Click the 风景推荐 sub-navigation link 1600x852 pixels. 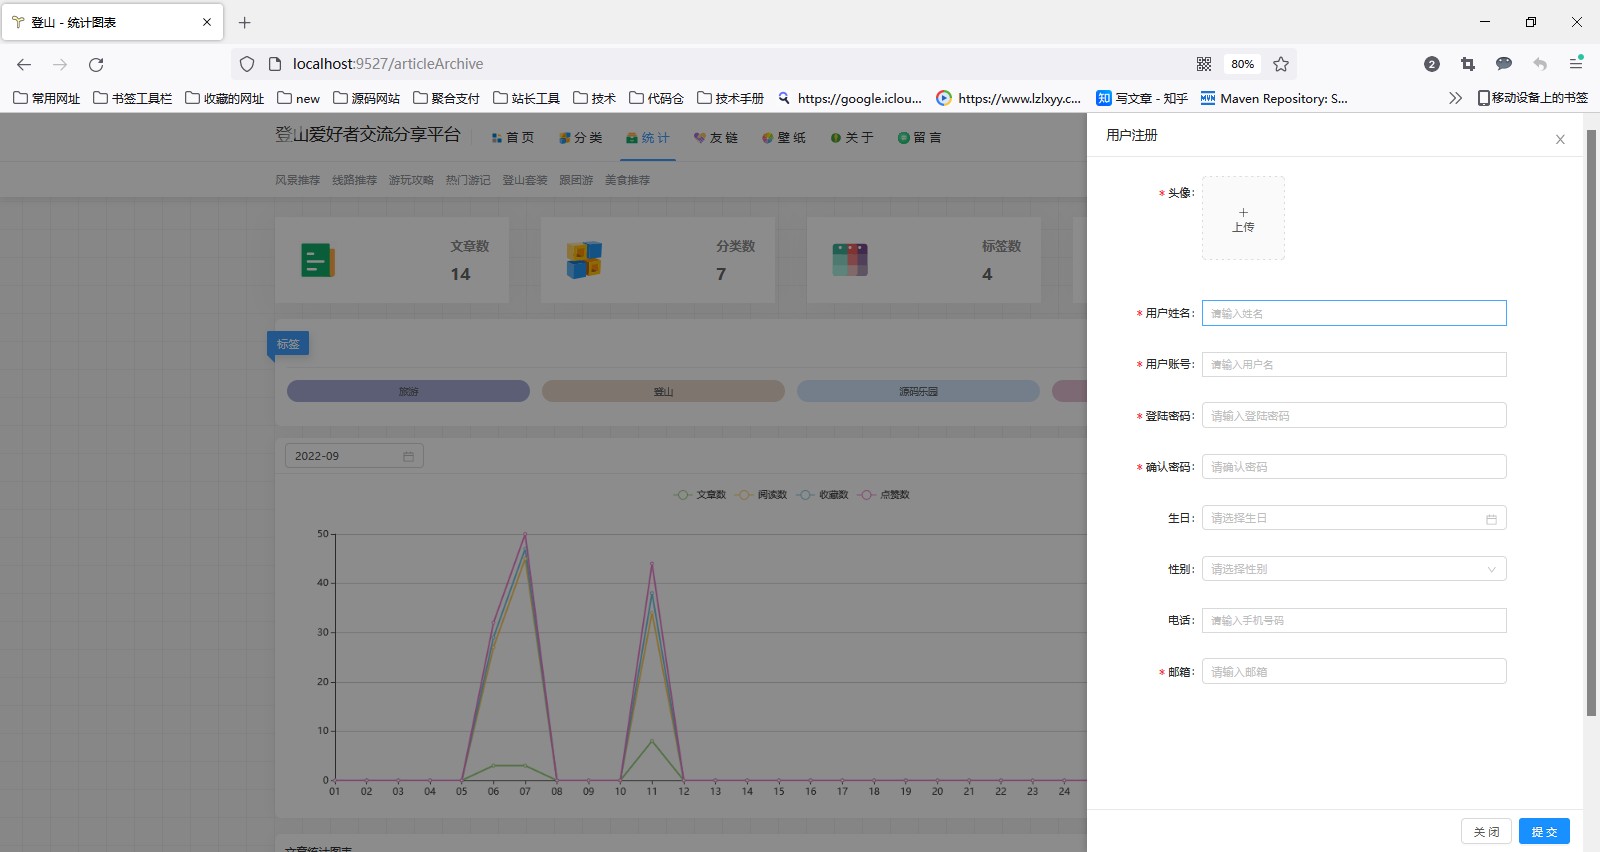(x=298, y=180)
